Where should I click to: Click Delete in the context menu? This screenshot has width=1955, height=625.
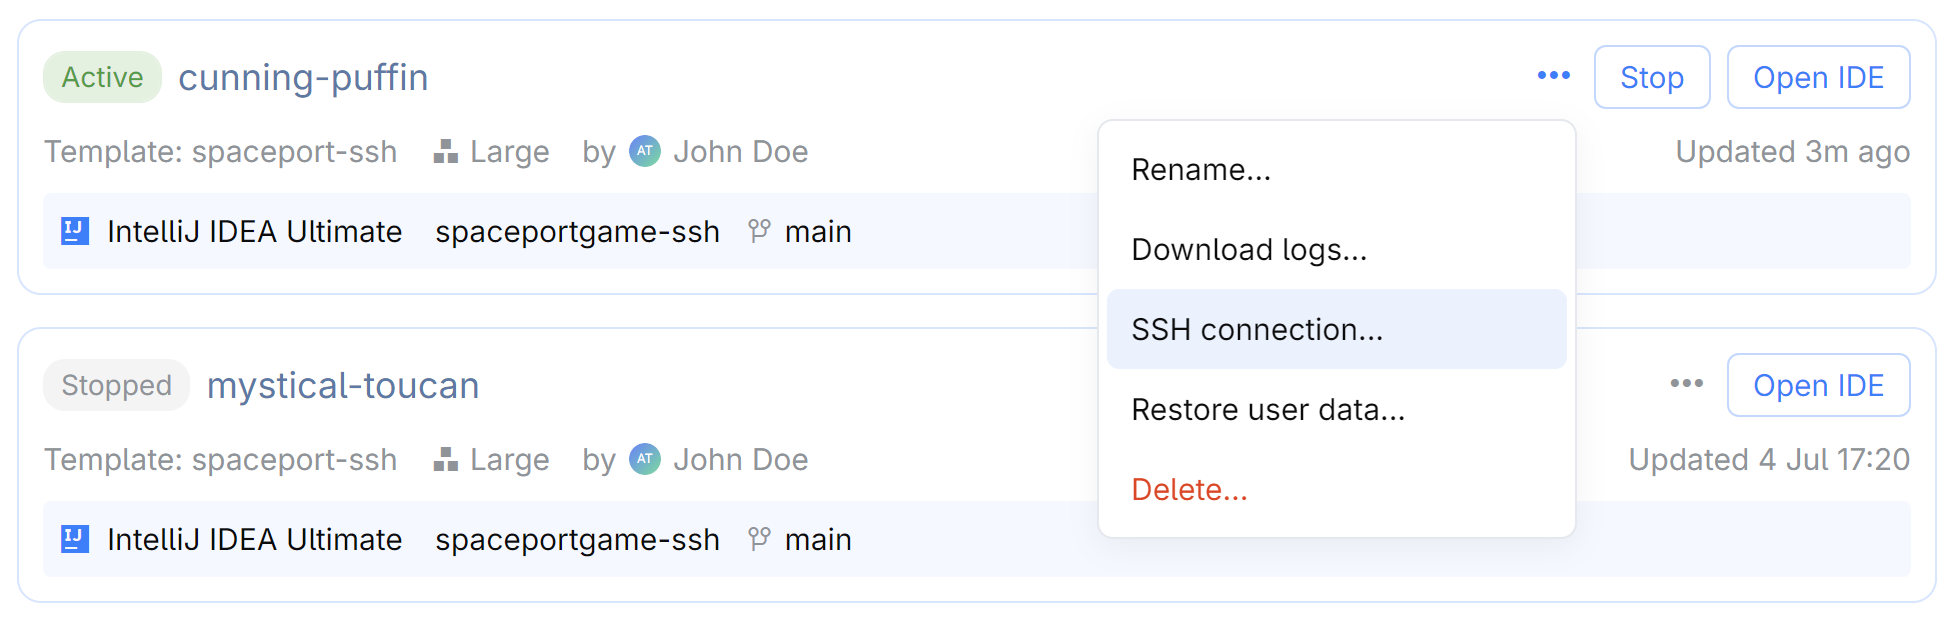(1189, 489)
